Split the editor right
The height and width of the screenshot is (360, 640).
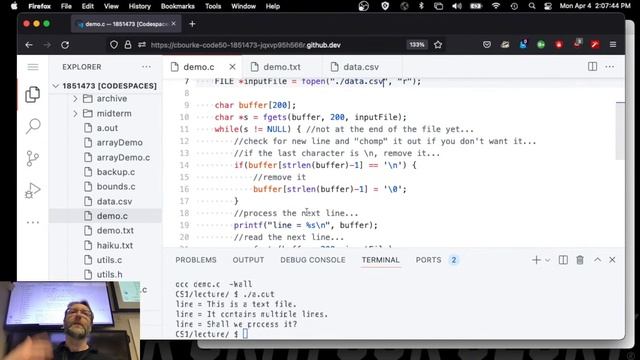coord(592,67)
